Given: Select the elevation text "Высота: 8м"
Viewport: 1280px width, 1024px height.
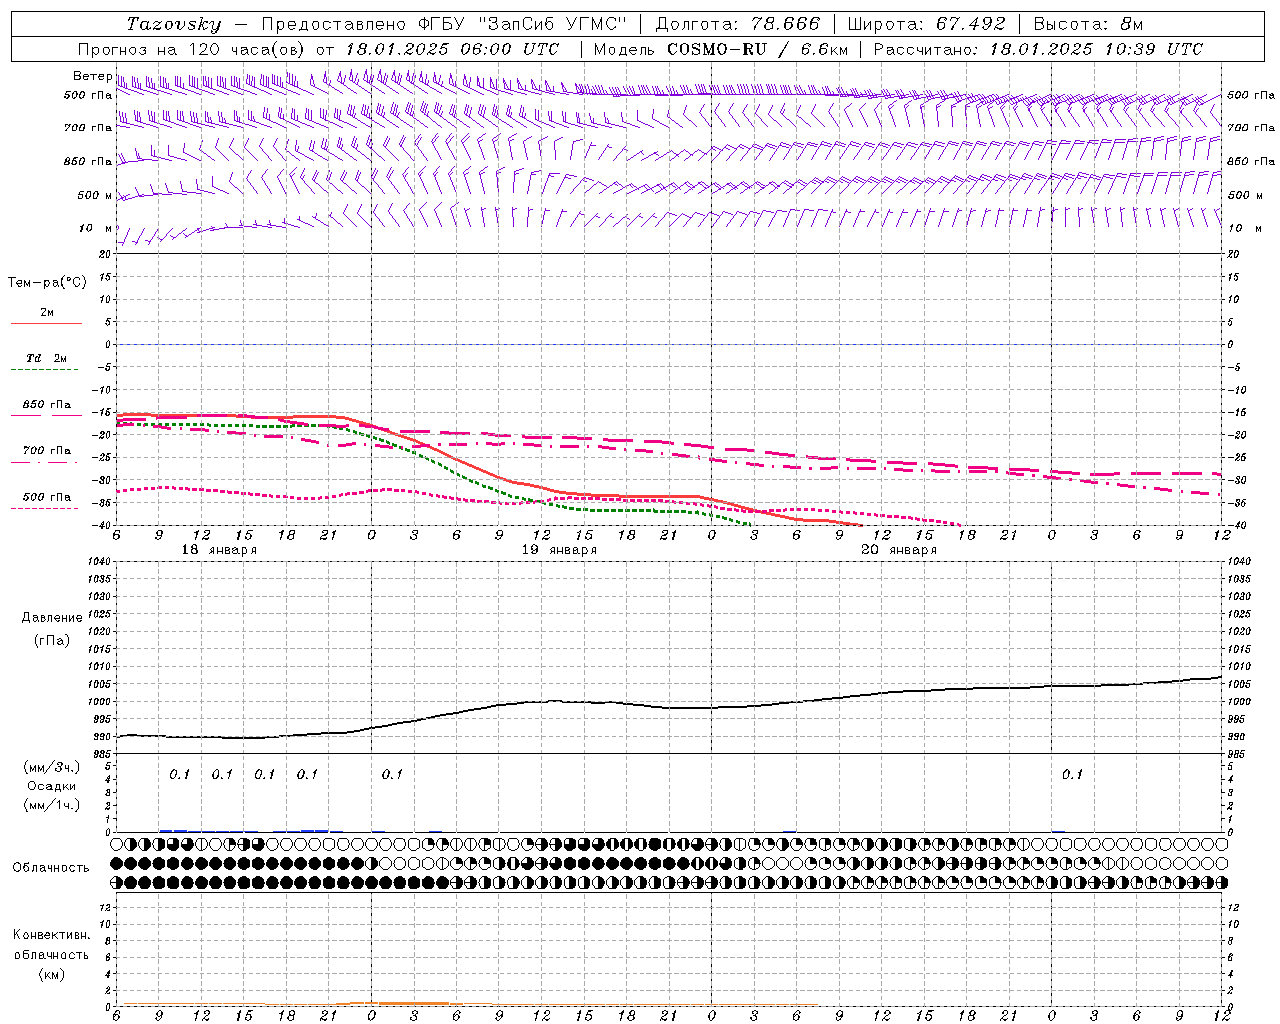Looking at the screenshot, I should (1088, 24).
